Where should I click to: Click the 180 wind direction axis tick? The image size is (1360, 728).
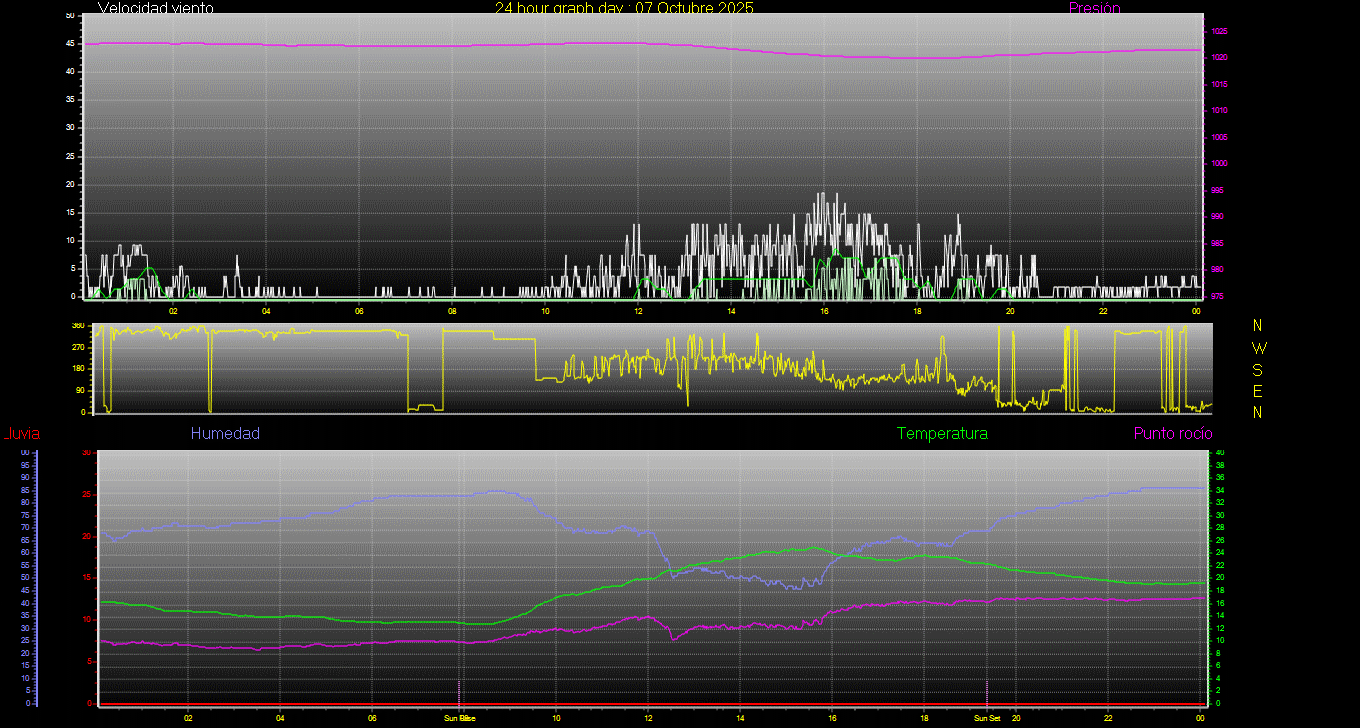pos(78,369)
